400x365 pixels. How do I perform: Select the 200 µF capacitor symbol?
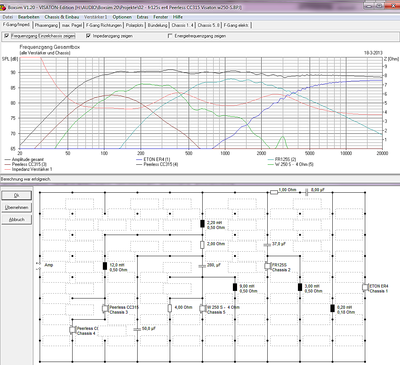(x=202, y=266)
